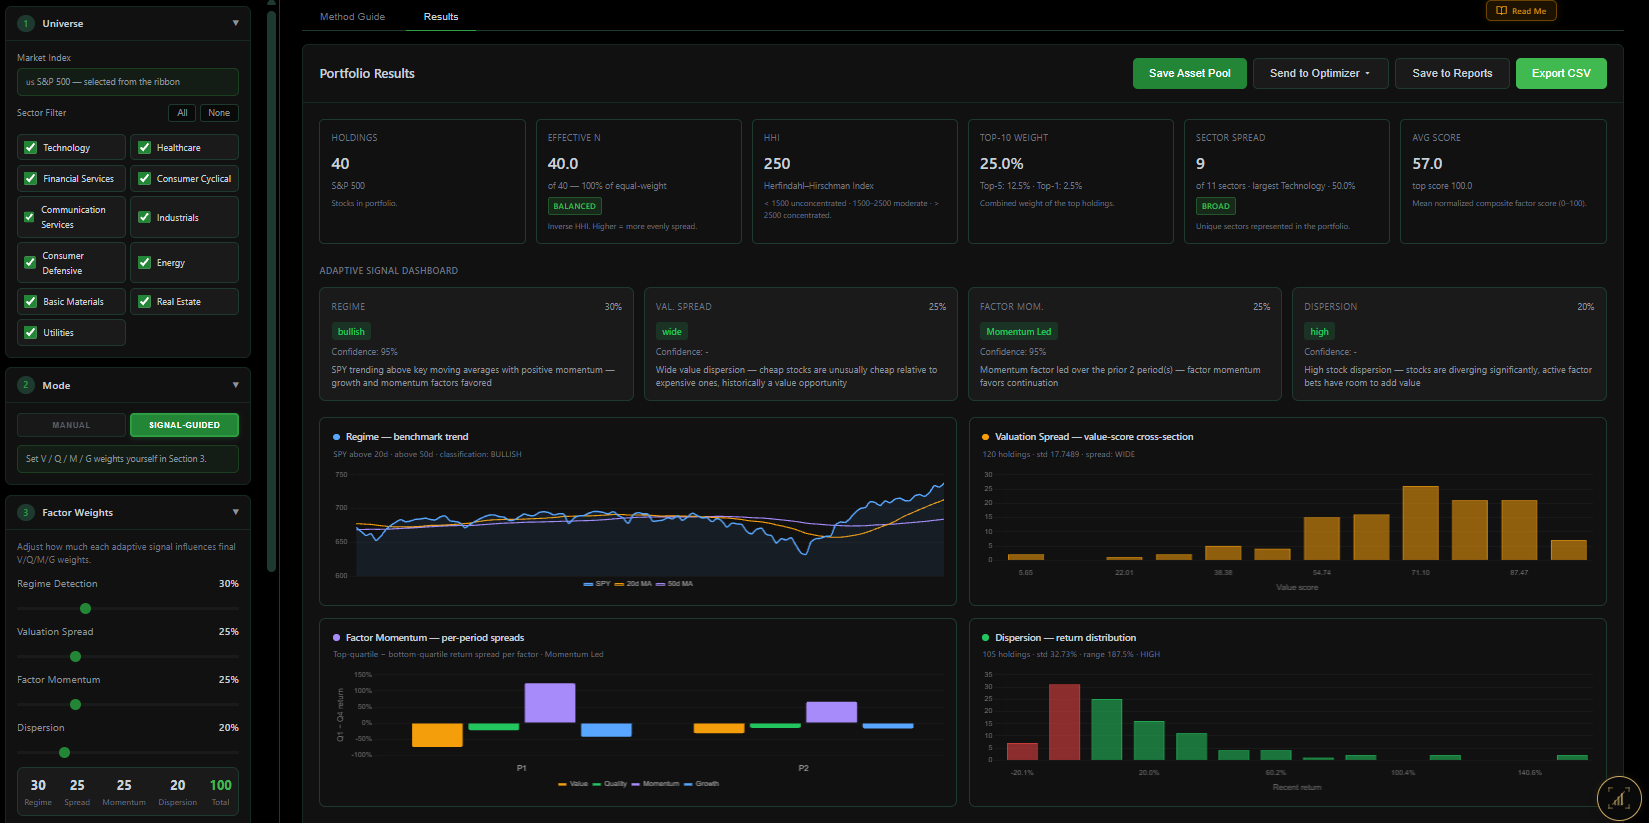The height and width of the screenshot is (823, 1649).
Task: Open the Read Me link
Action: pos(1521,11)
